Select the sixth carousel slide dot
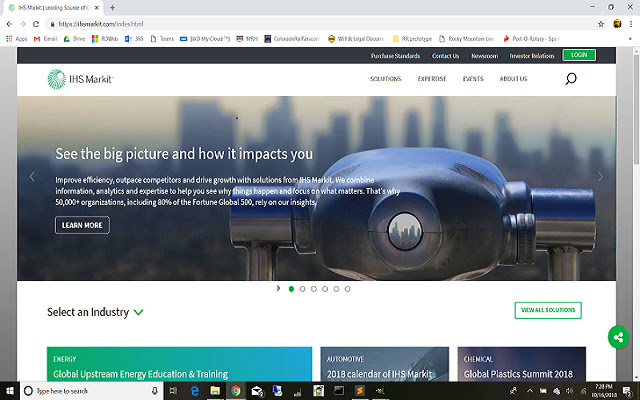Viewport: 640px width, 400px height. pos(347,289)
